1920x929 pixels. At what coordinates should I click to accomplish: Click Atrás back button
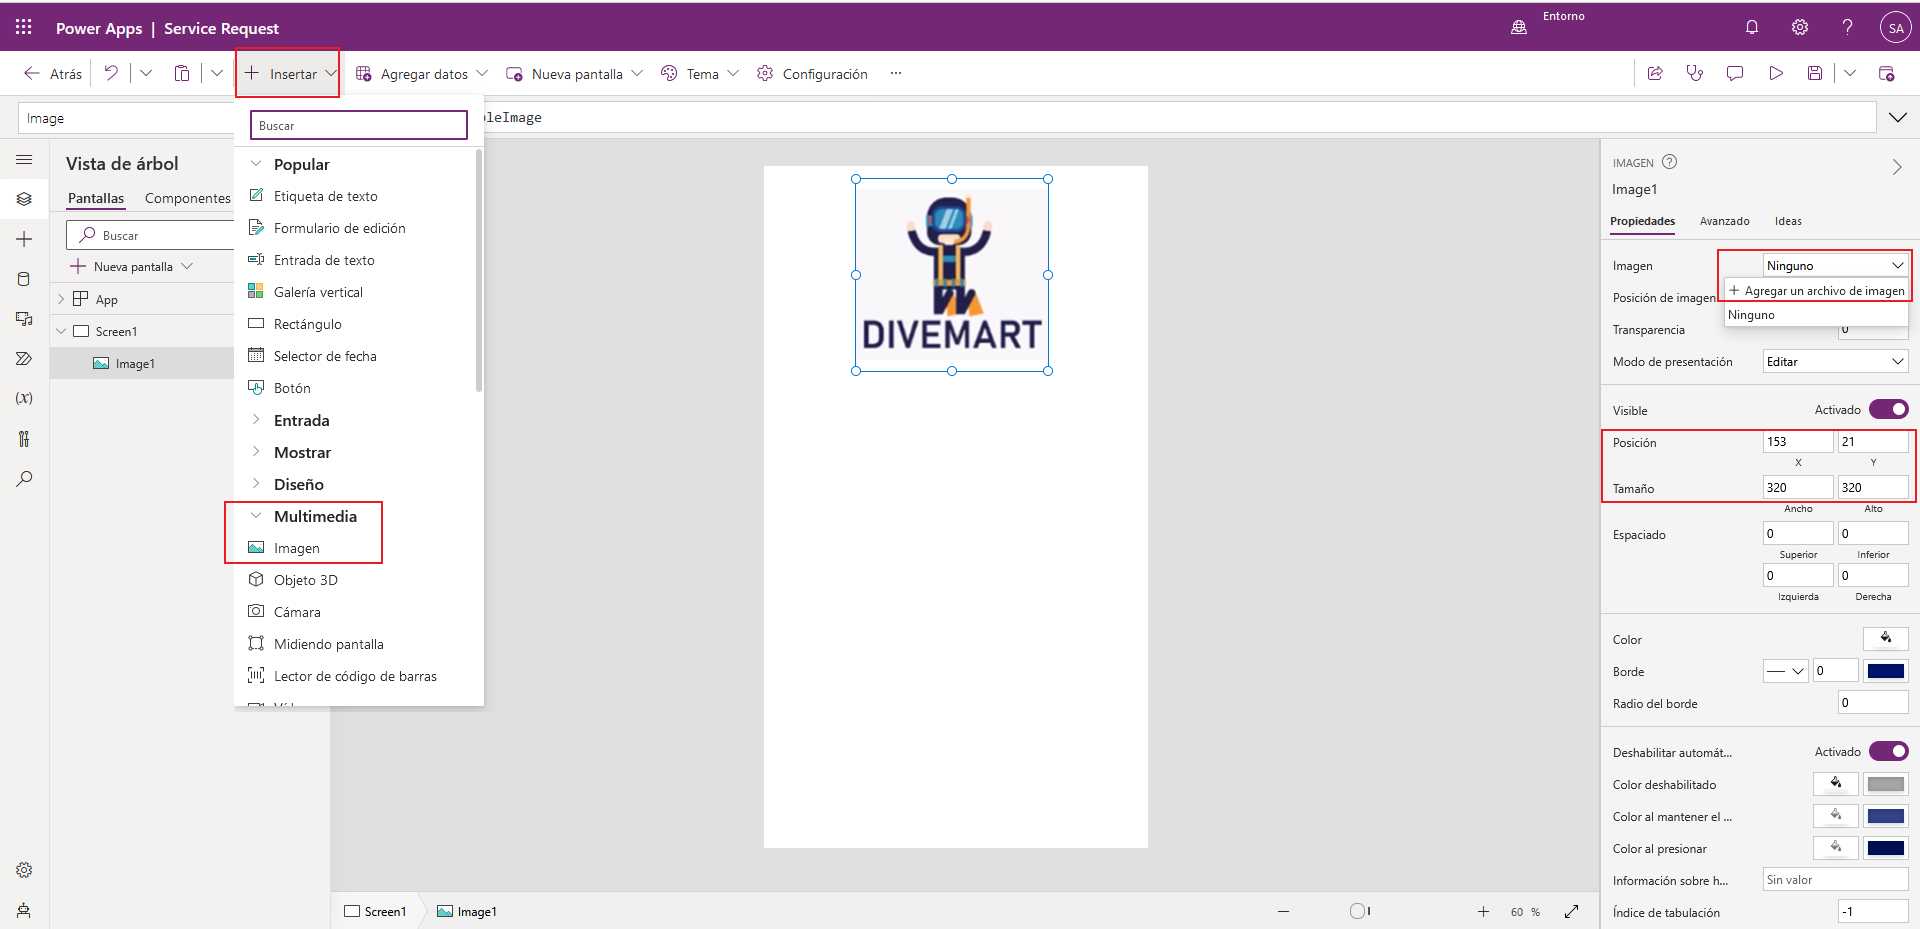pyautogui.click(x=53, y=73)
